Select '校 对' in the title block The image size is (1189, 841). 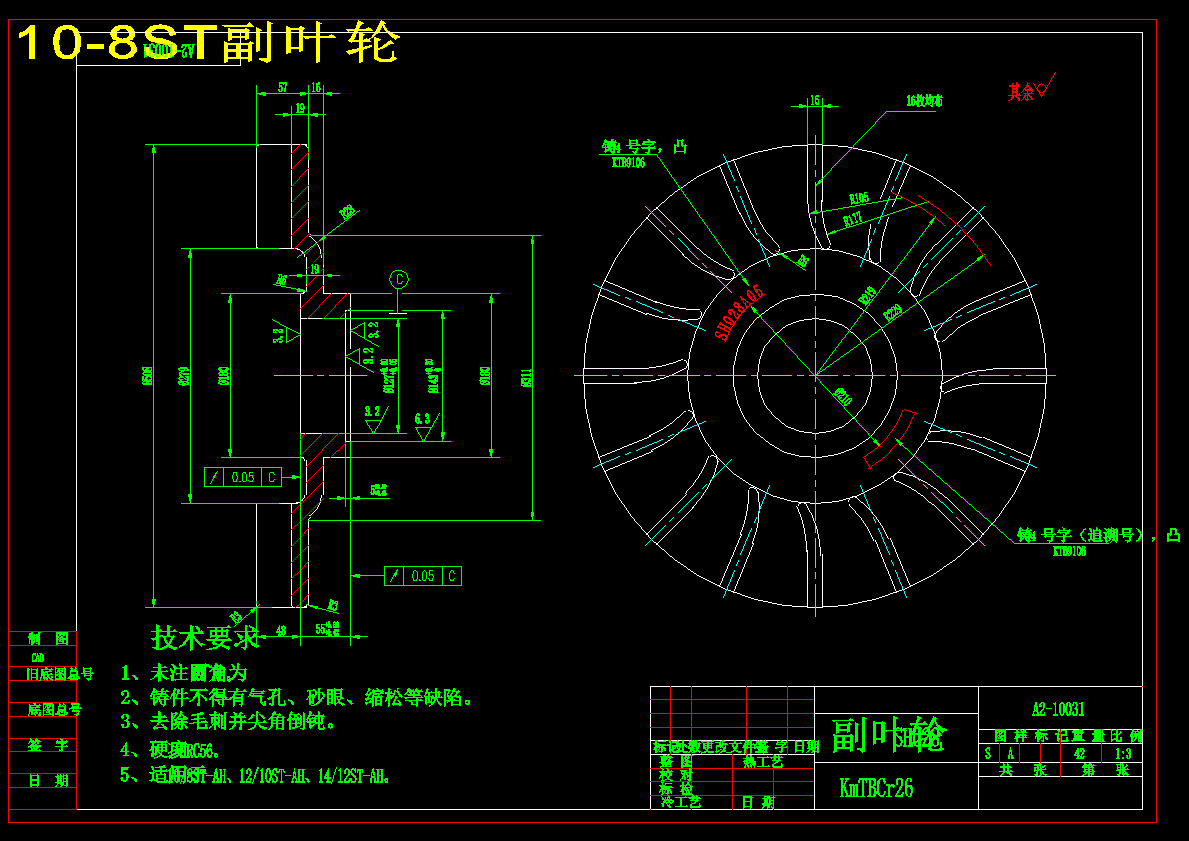tap(676, 775)
